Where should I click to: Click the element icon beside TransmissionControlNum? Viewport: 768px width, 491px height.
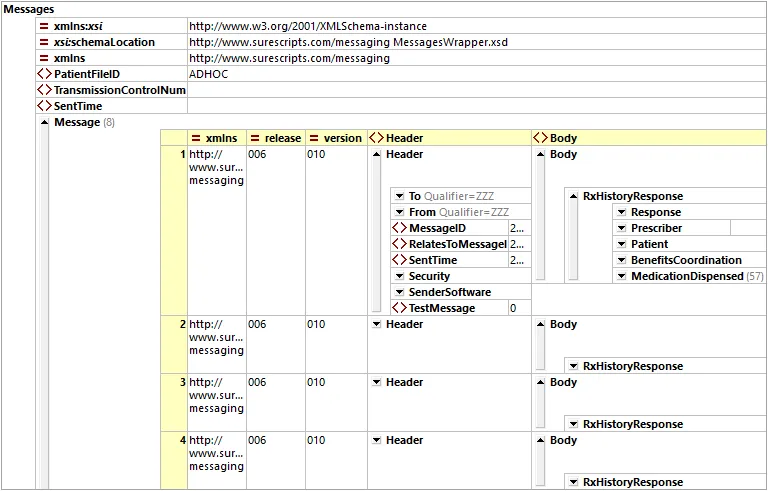coord(44,90)
